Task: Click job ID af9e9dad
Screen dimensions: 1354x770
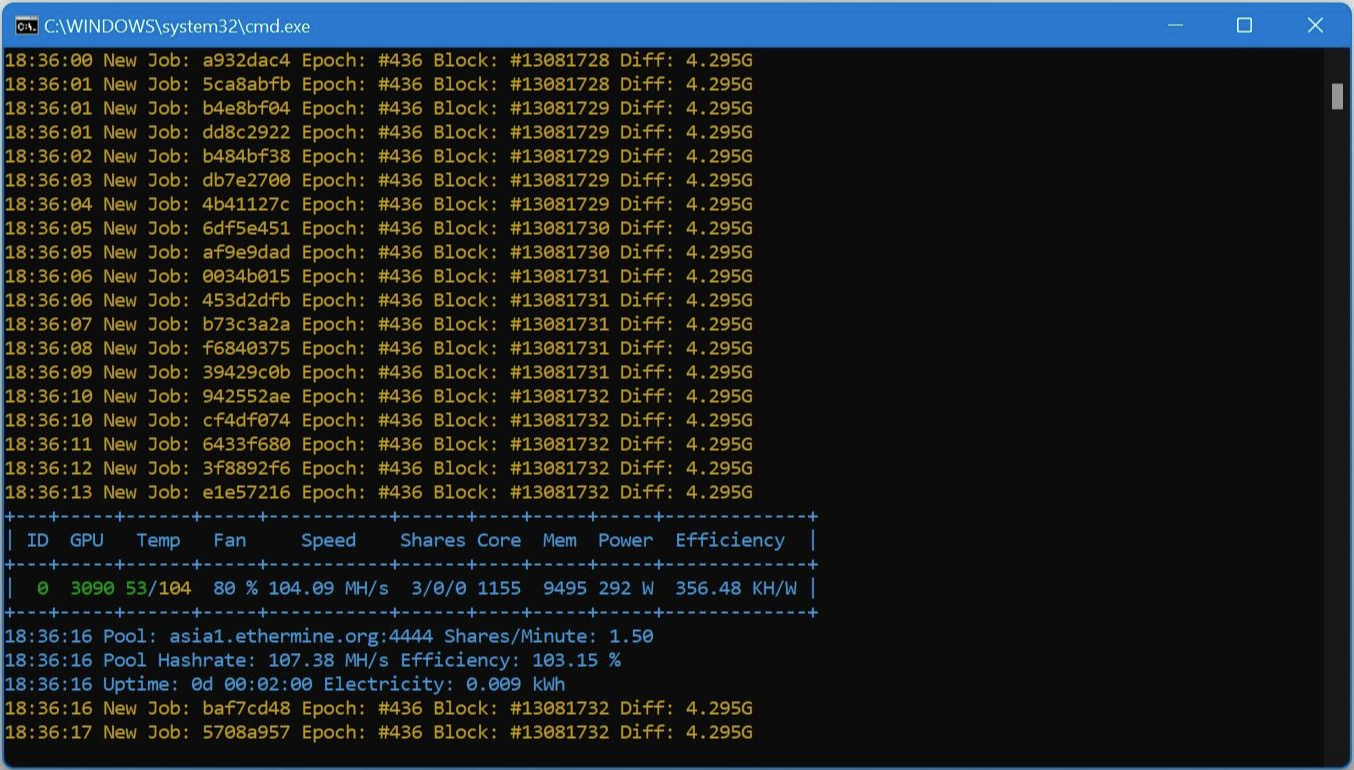Action: click(x=246, y=252)
